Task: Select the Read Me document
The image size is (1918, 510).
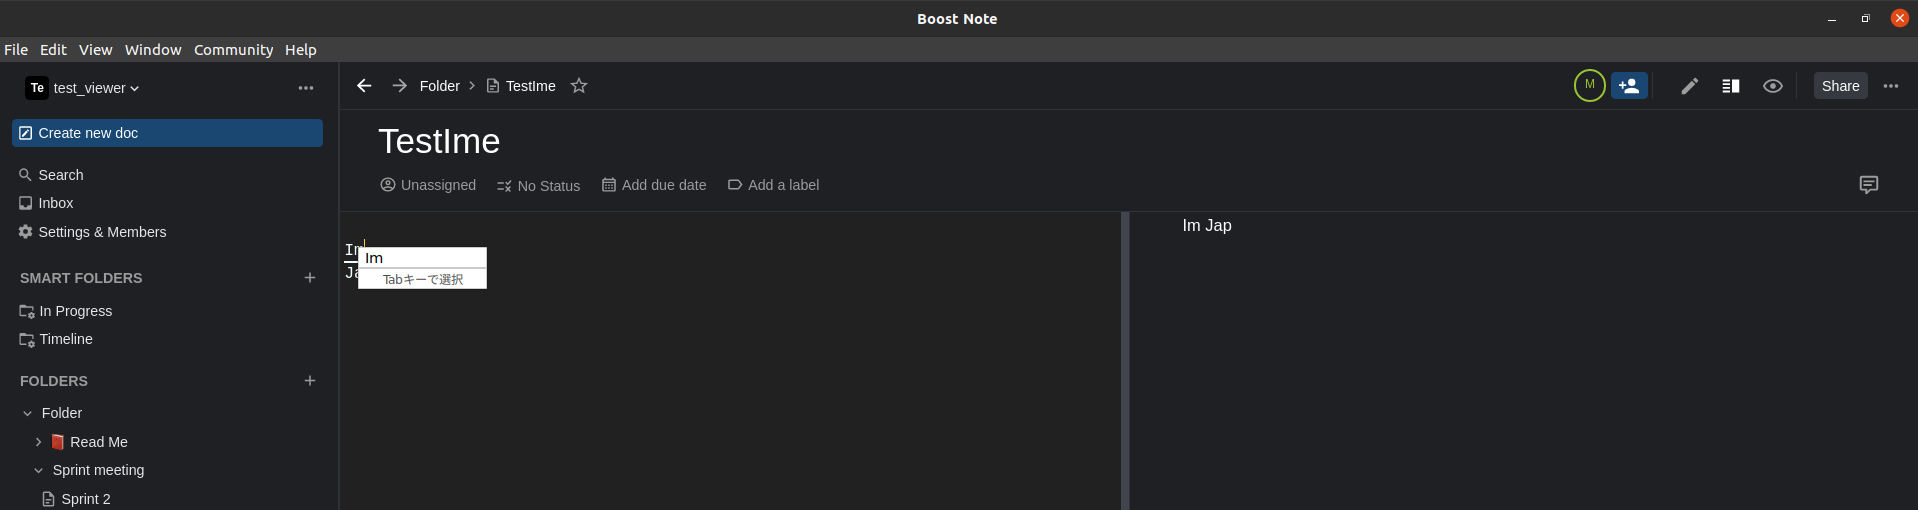Action: pyautogui.click(x=89, y=442)
